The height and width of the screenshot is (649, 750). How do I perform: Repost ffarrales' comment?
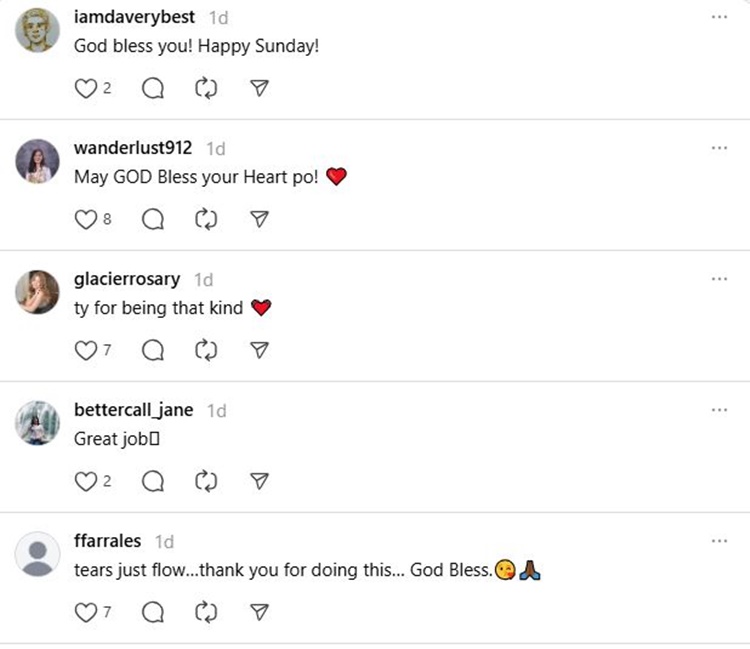click(x=206, y=613)
